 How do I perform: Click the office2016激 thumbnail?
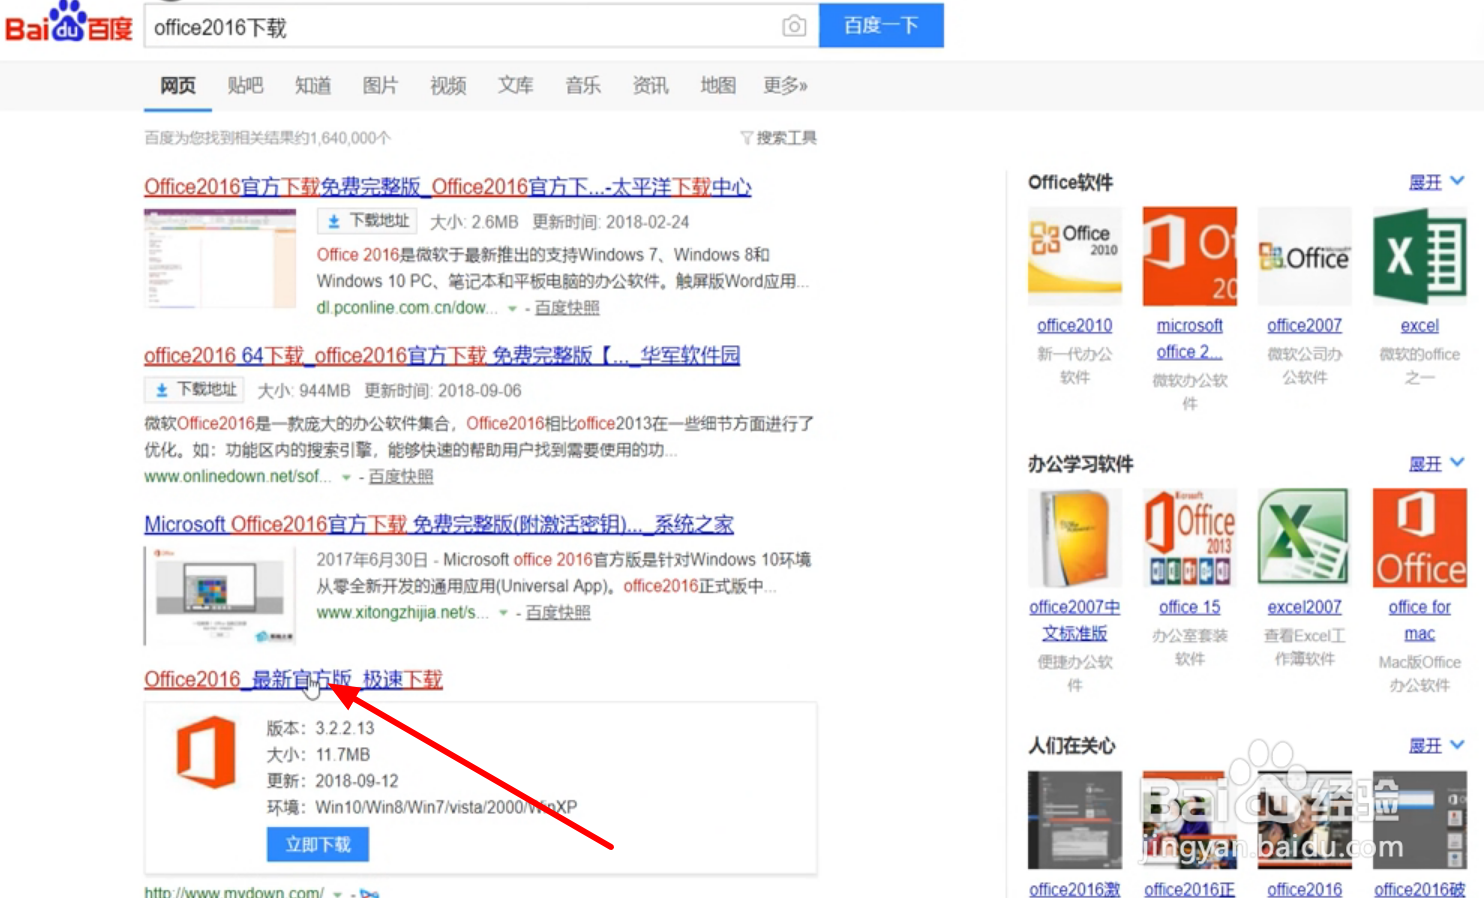point(1075,820)
